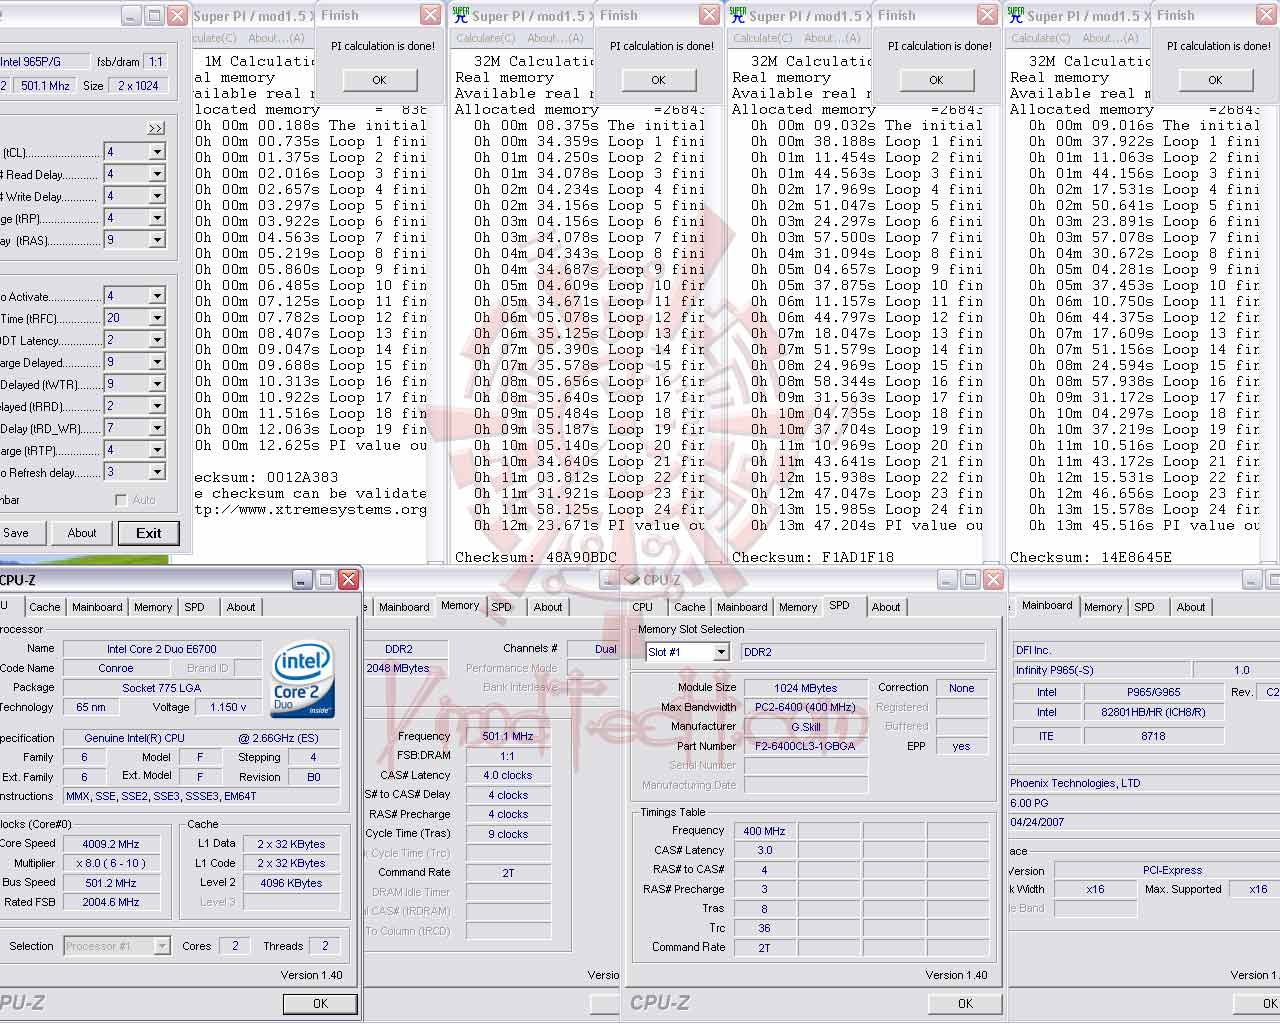Open the Delay (tRD_WR) dropdown showing 7
1280x1024 pixels.
pyautogui.click(x=157, y=428)
